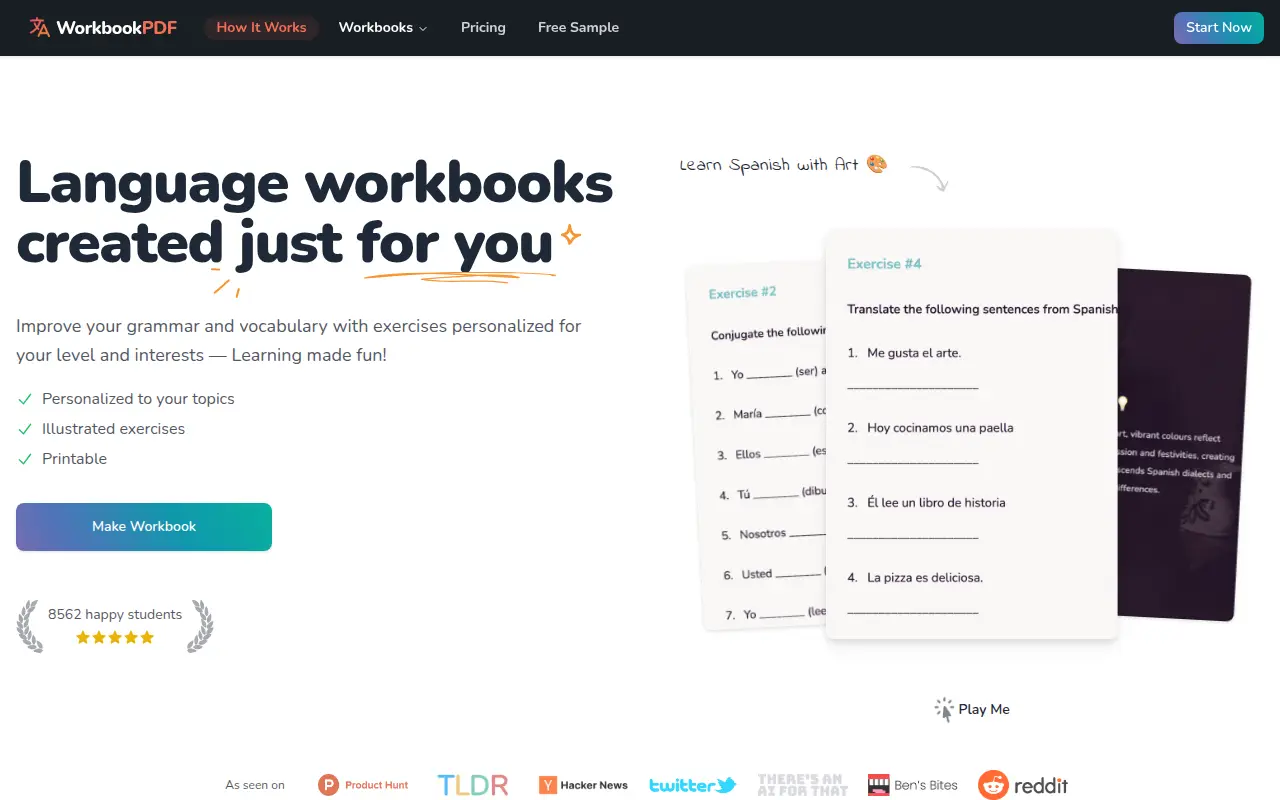Screen dimensions: 1280x800
Task: Click the 'Illustrated exercises' text
Action: click(x=113, y=428)
